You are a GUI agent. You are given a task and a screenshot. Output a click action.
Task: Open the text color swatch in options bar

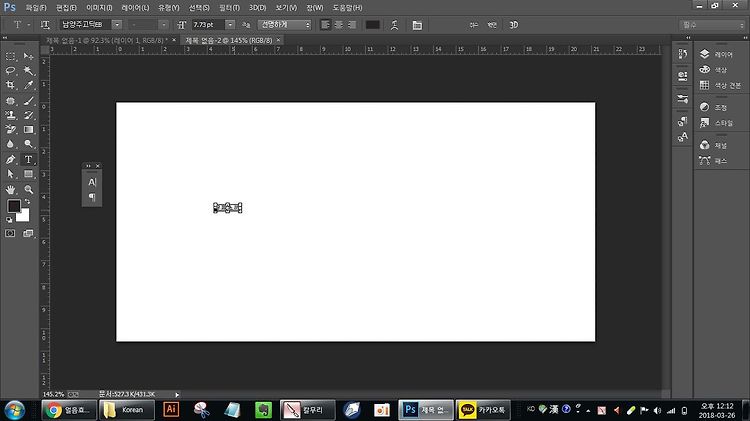pyautogui.click(x=373, y=25)
